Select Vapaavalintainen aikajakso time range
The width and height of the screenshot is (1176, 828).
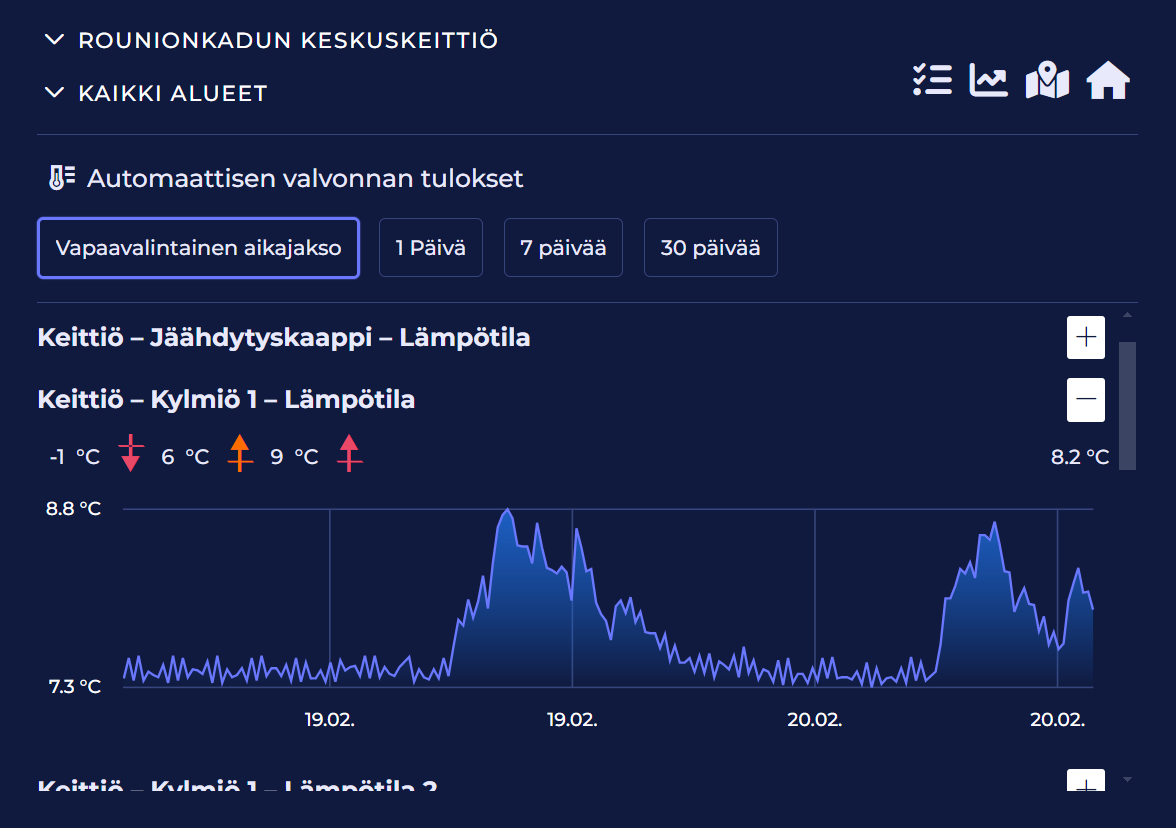(x=198, y=247)
